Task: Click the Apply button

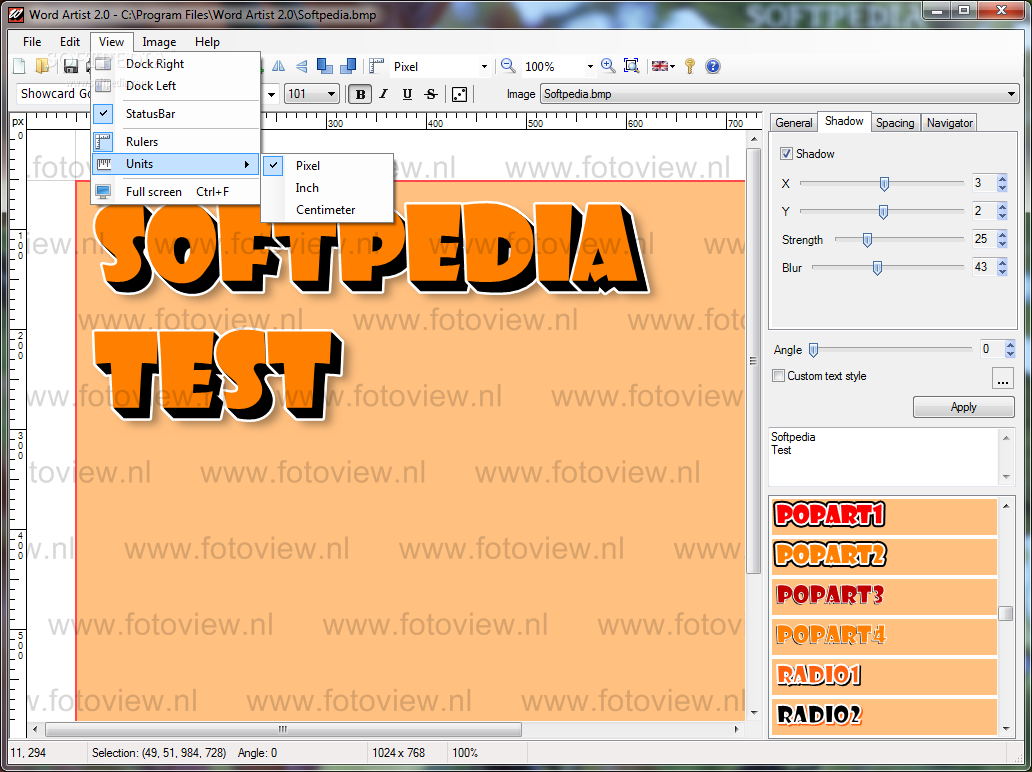Action: coord(964,407)
